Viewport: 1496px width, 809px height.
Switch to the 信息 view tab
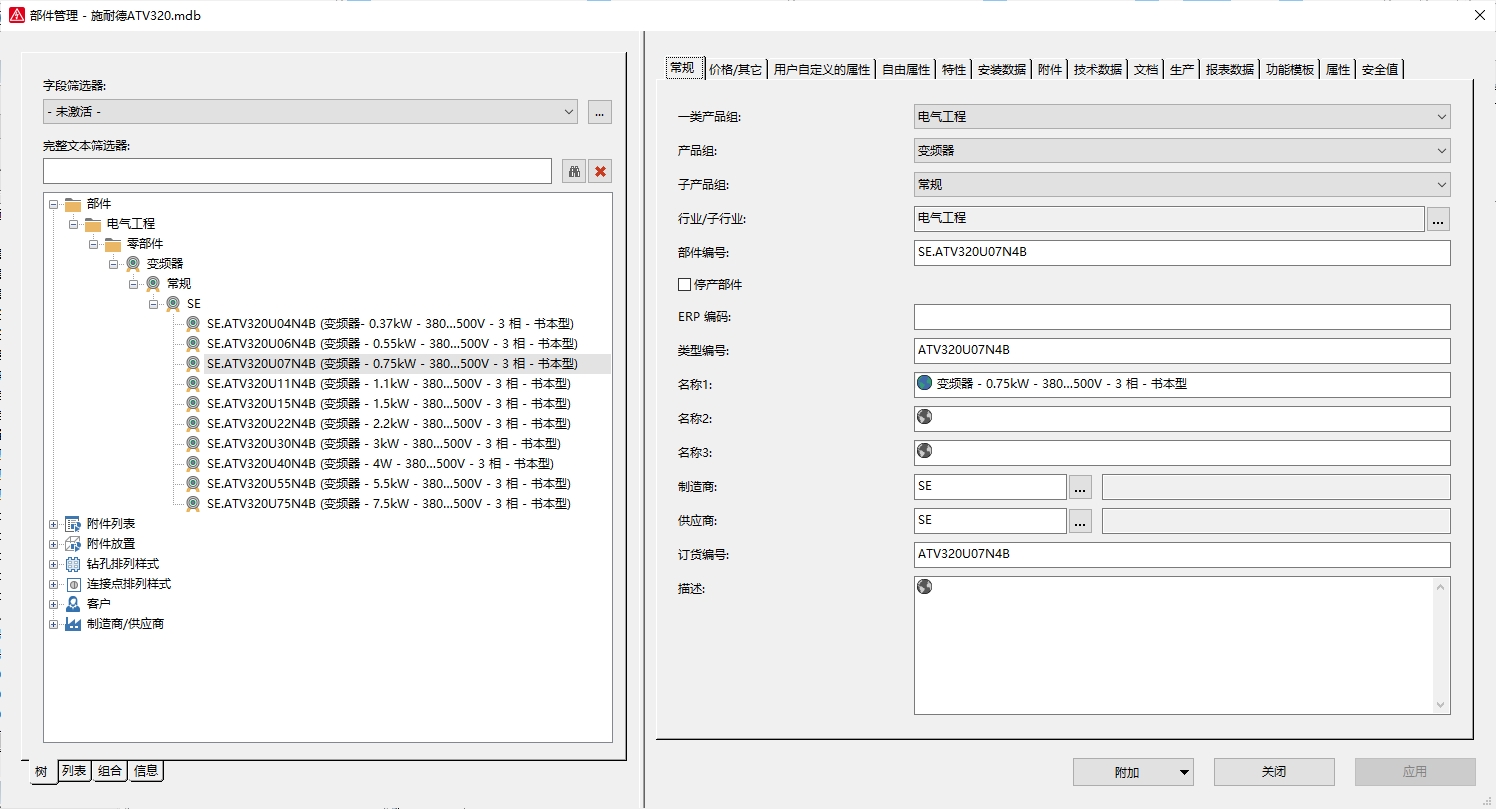click(x=146, y=771)
